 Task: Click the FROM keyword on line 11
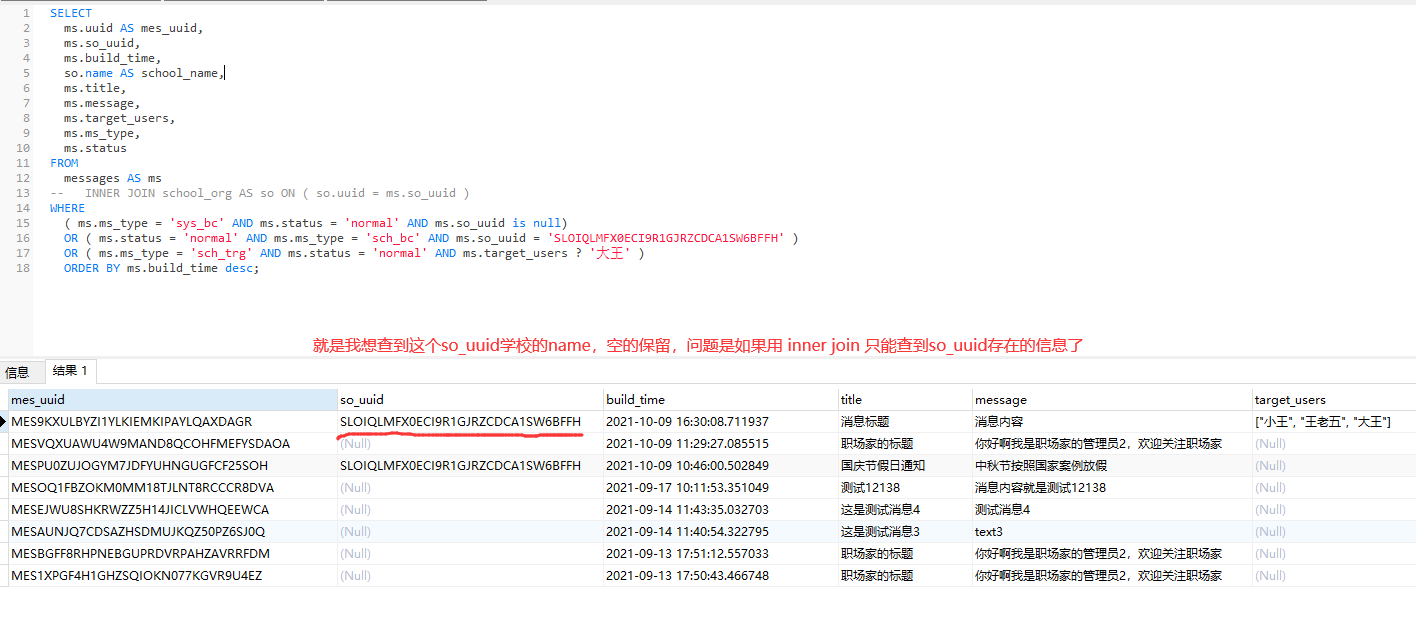tap(64, 163)
